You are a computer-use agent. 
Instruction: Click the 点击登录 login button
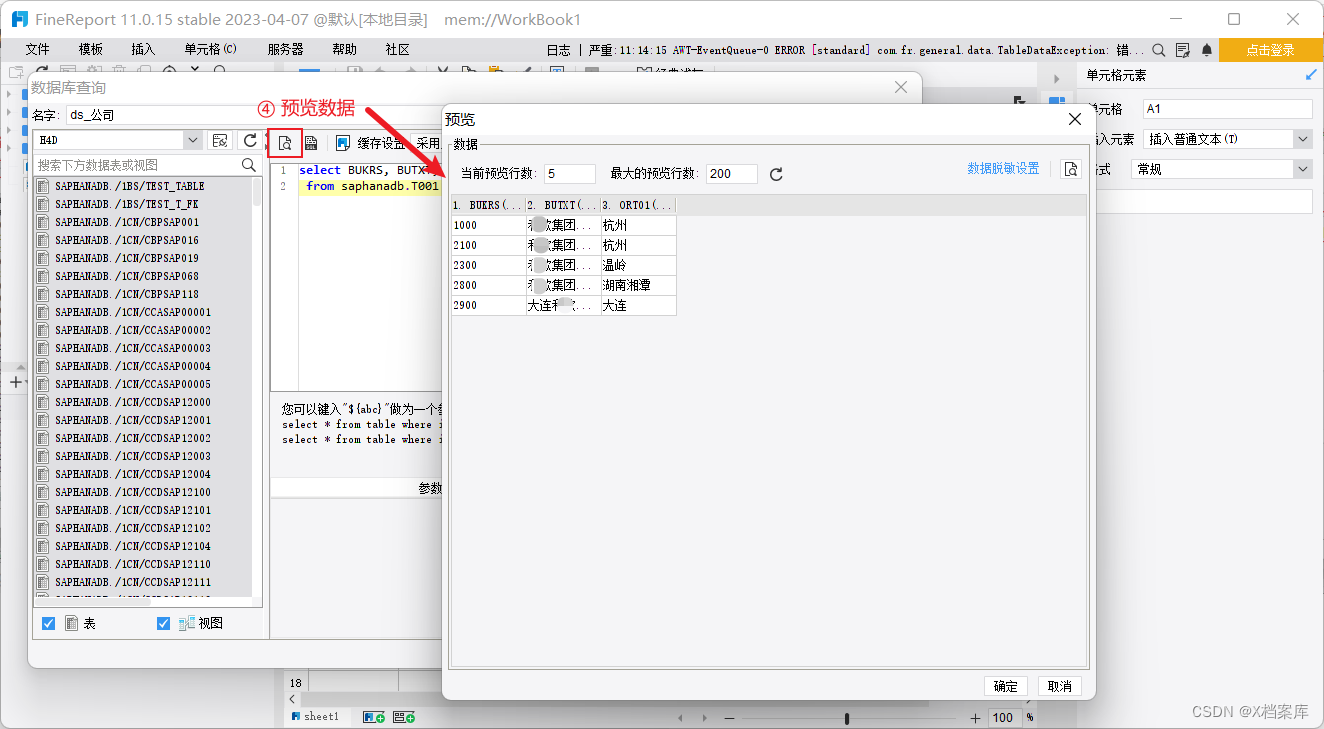(x=1271, y=50)
